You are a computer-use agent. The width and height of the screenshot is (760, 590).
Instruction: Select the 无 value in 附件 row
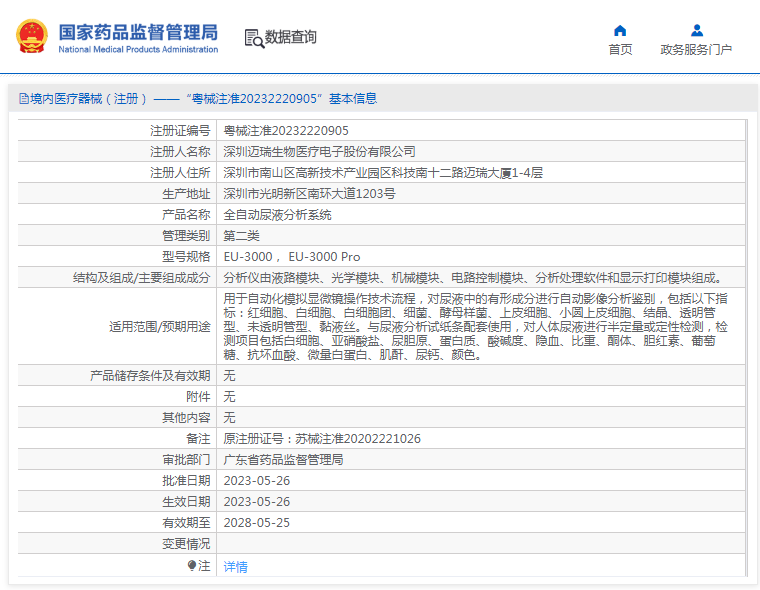pyautogui.click(x=229, y=397)
